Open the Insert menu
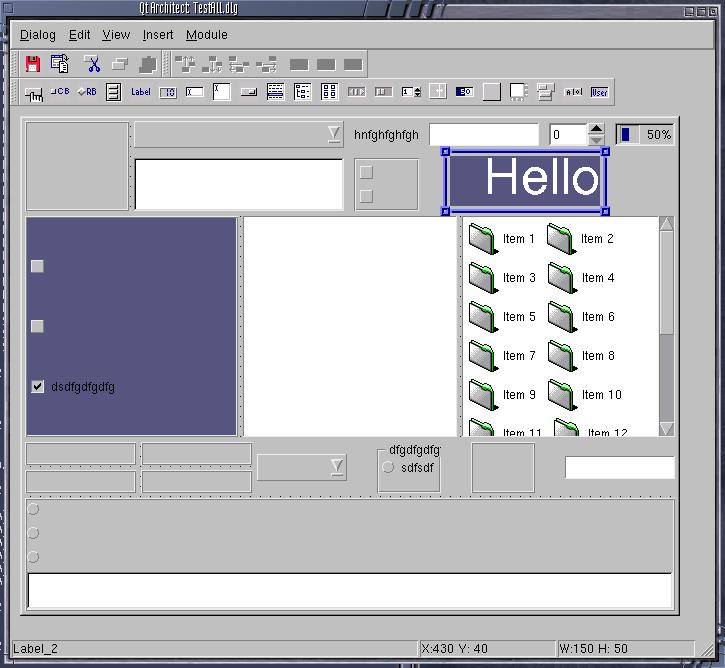 (x=158, y=35)
